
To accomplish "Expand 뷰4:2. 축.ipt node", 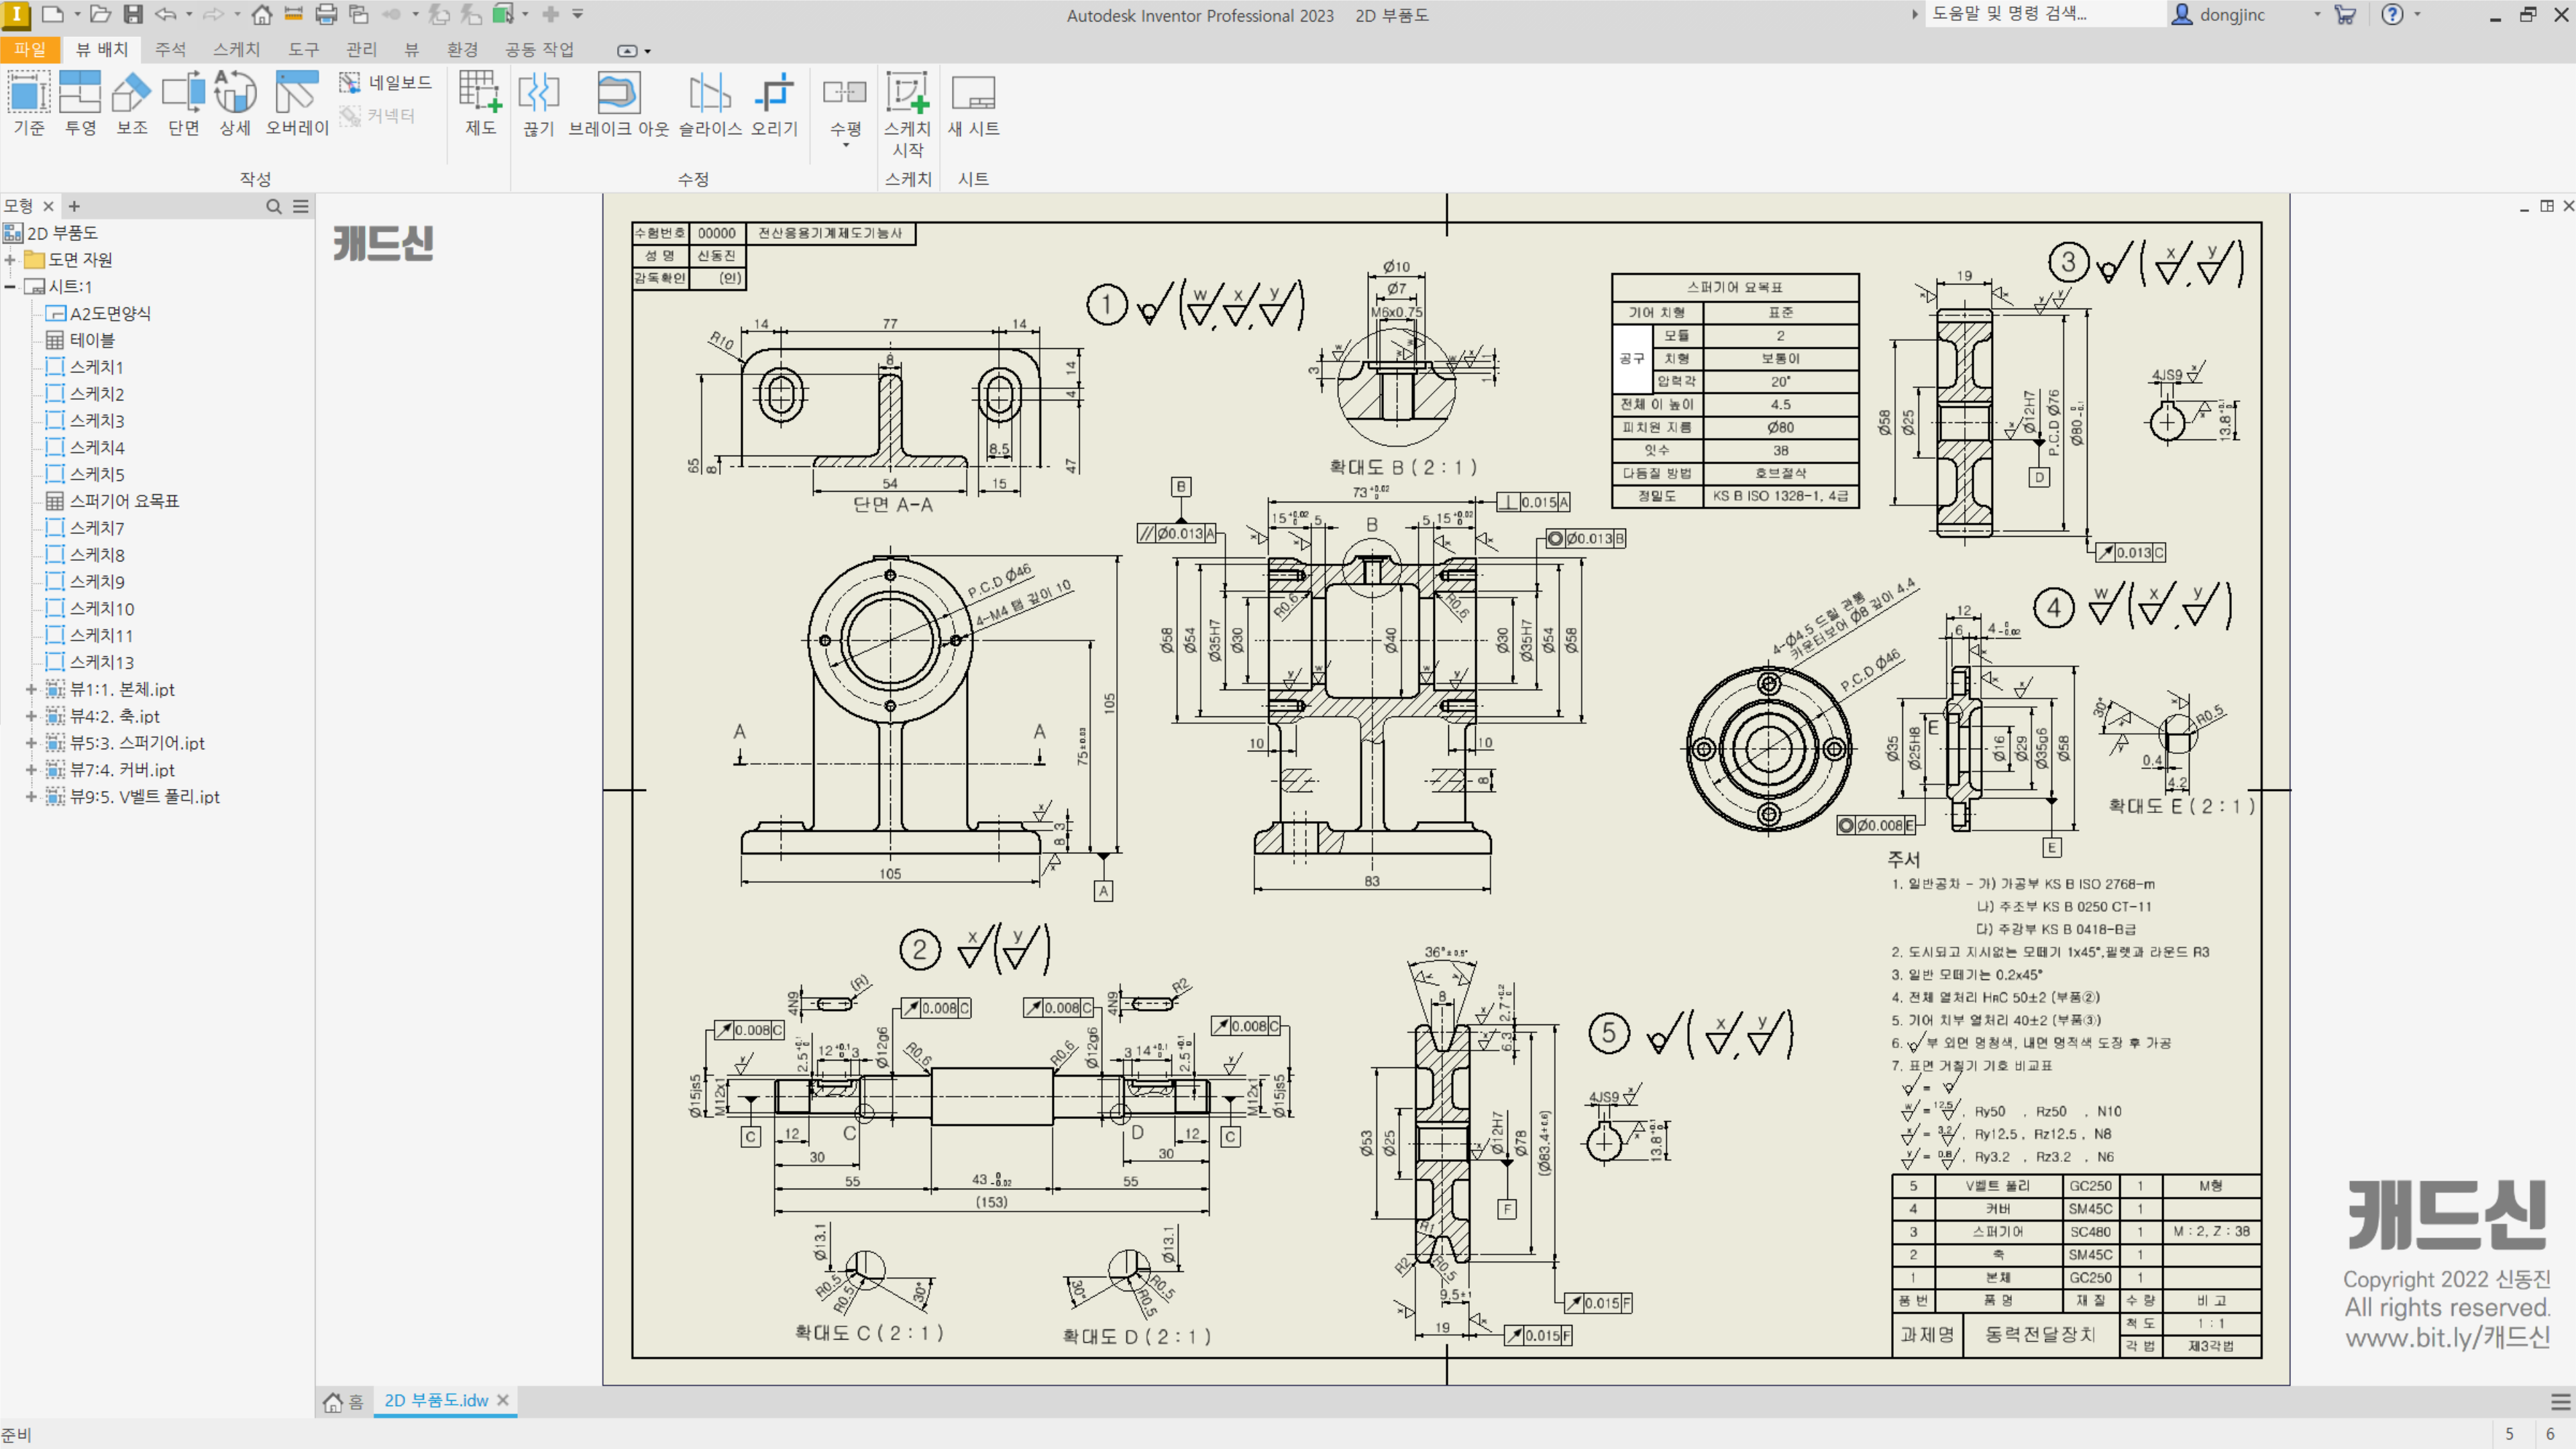I will 30,717.
